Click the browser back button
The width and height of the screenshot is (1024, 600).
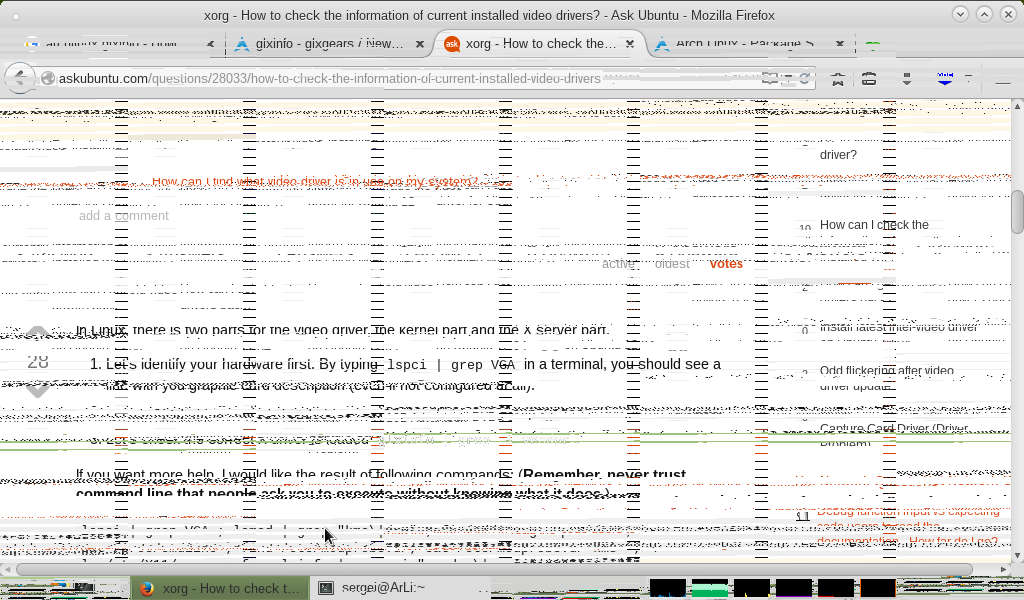point(19,78)
